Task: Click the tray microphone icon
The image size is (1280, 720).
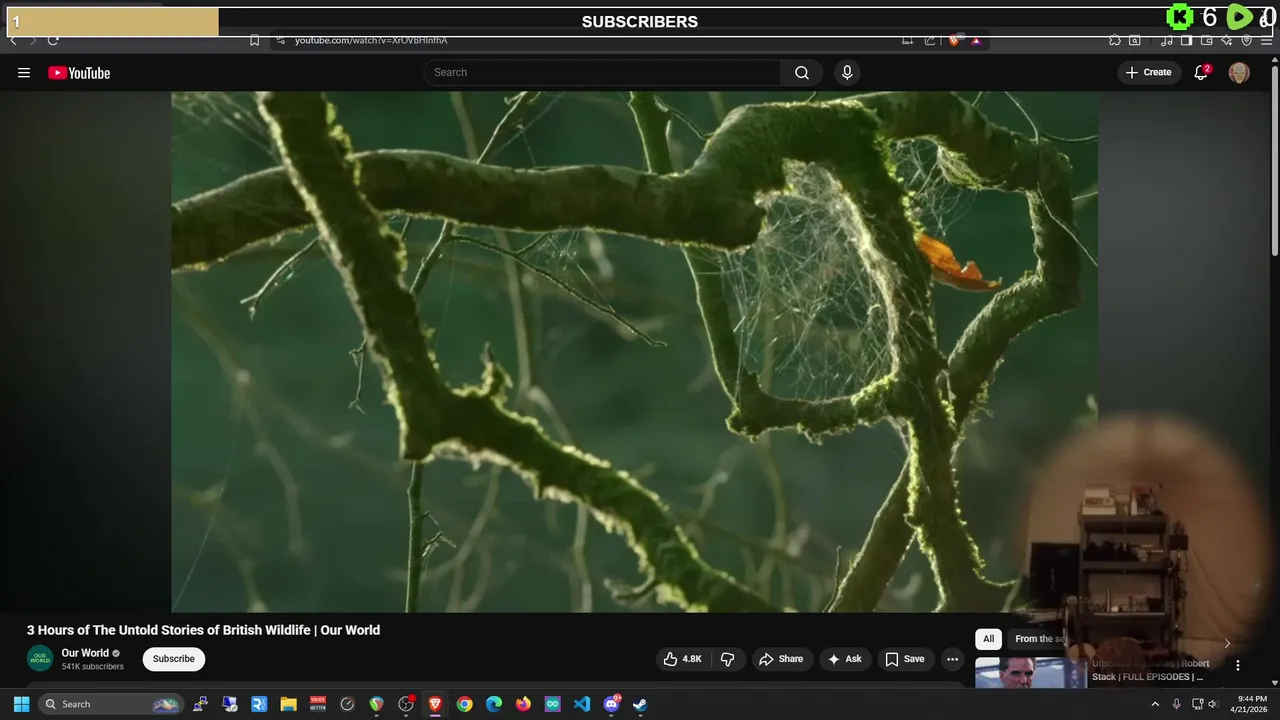Action: (1176, 704)
